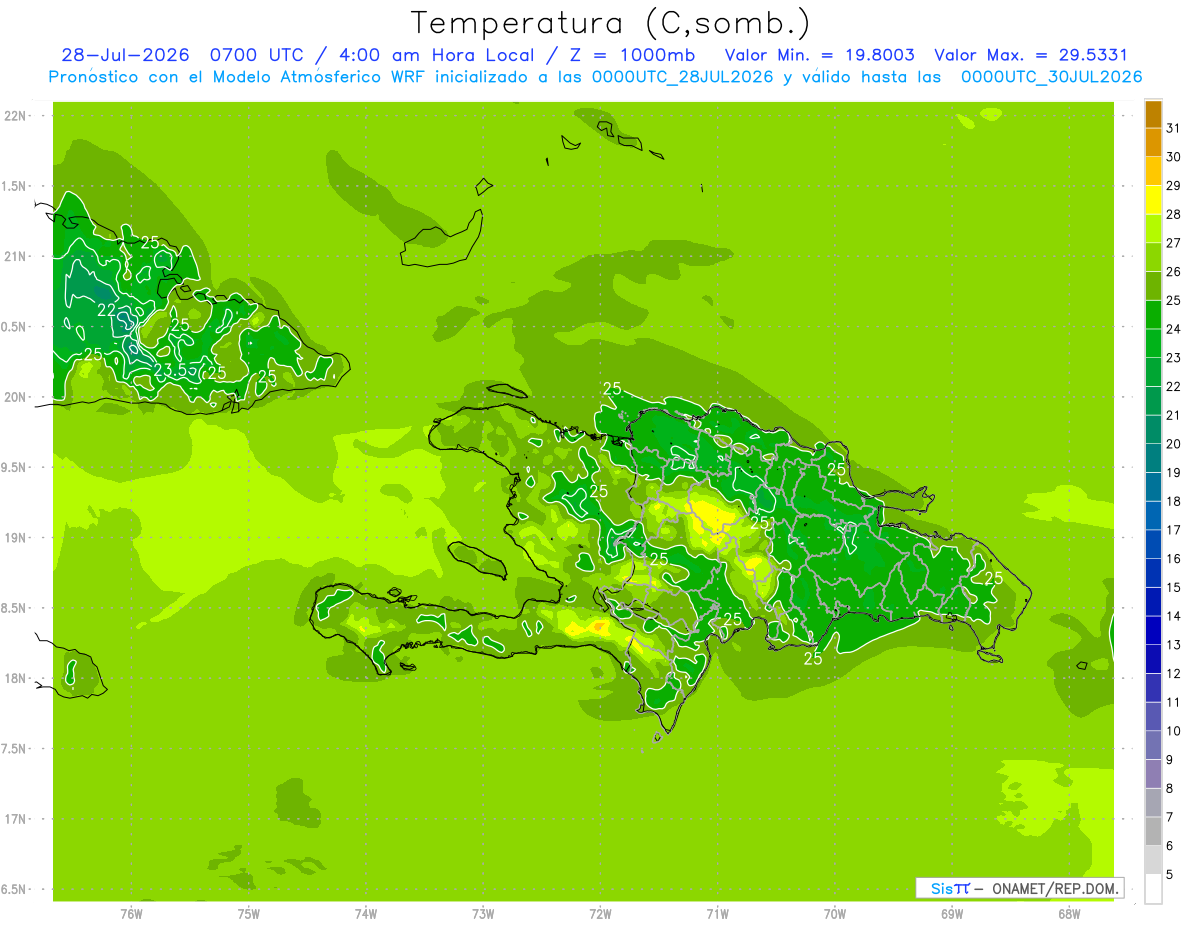The image size is (1200, 927).
Task: Click the teal 19–20 band in the color scale
Action: click(x=1153, y=458)
